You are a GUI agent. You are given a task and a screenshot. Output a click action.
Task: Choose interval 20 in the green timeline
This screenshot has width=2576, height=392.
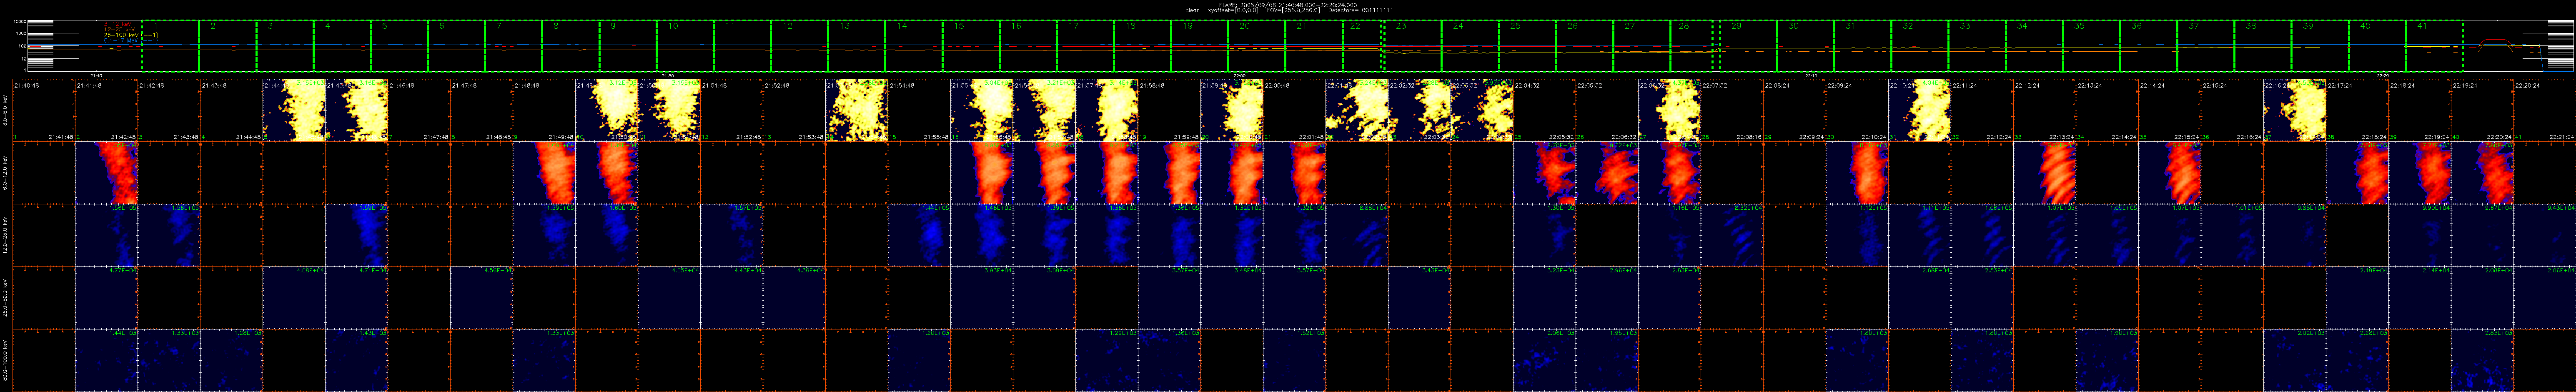pos(1258,46)
